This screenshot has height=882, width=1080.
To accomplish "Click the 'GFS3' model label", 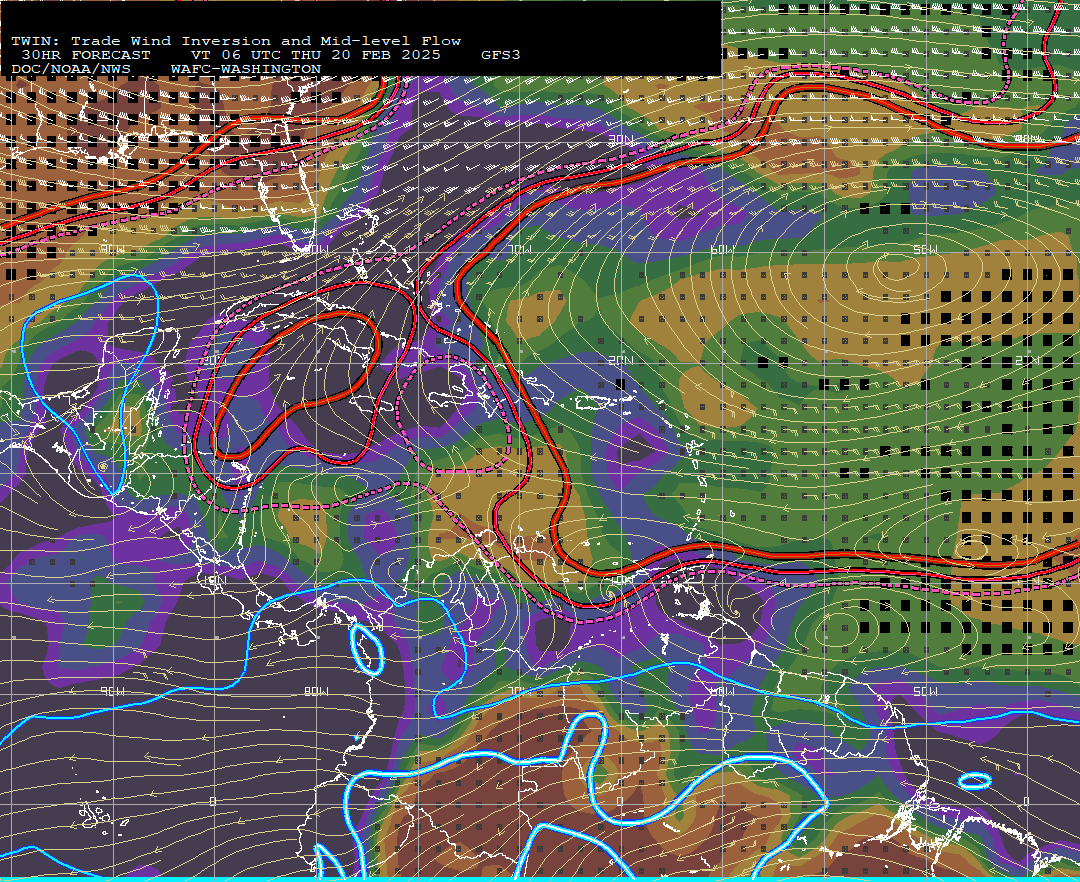I will [501, 55].
